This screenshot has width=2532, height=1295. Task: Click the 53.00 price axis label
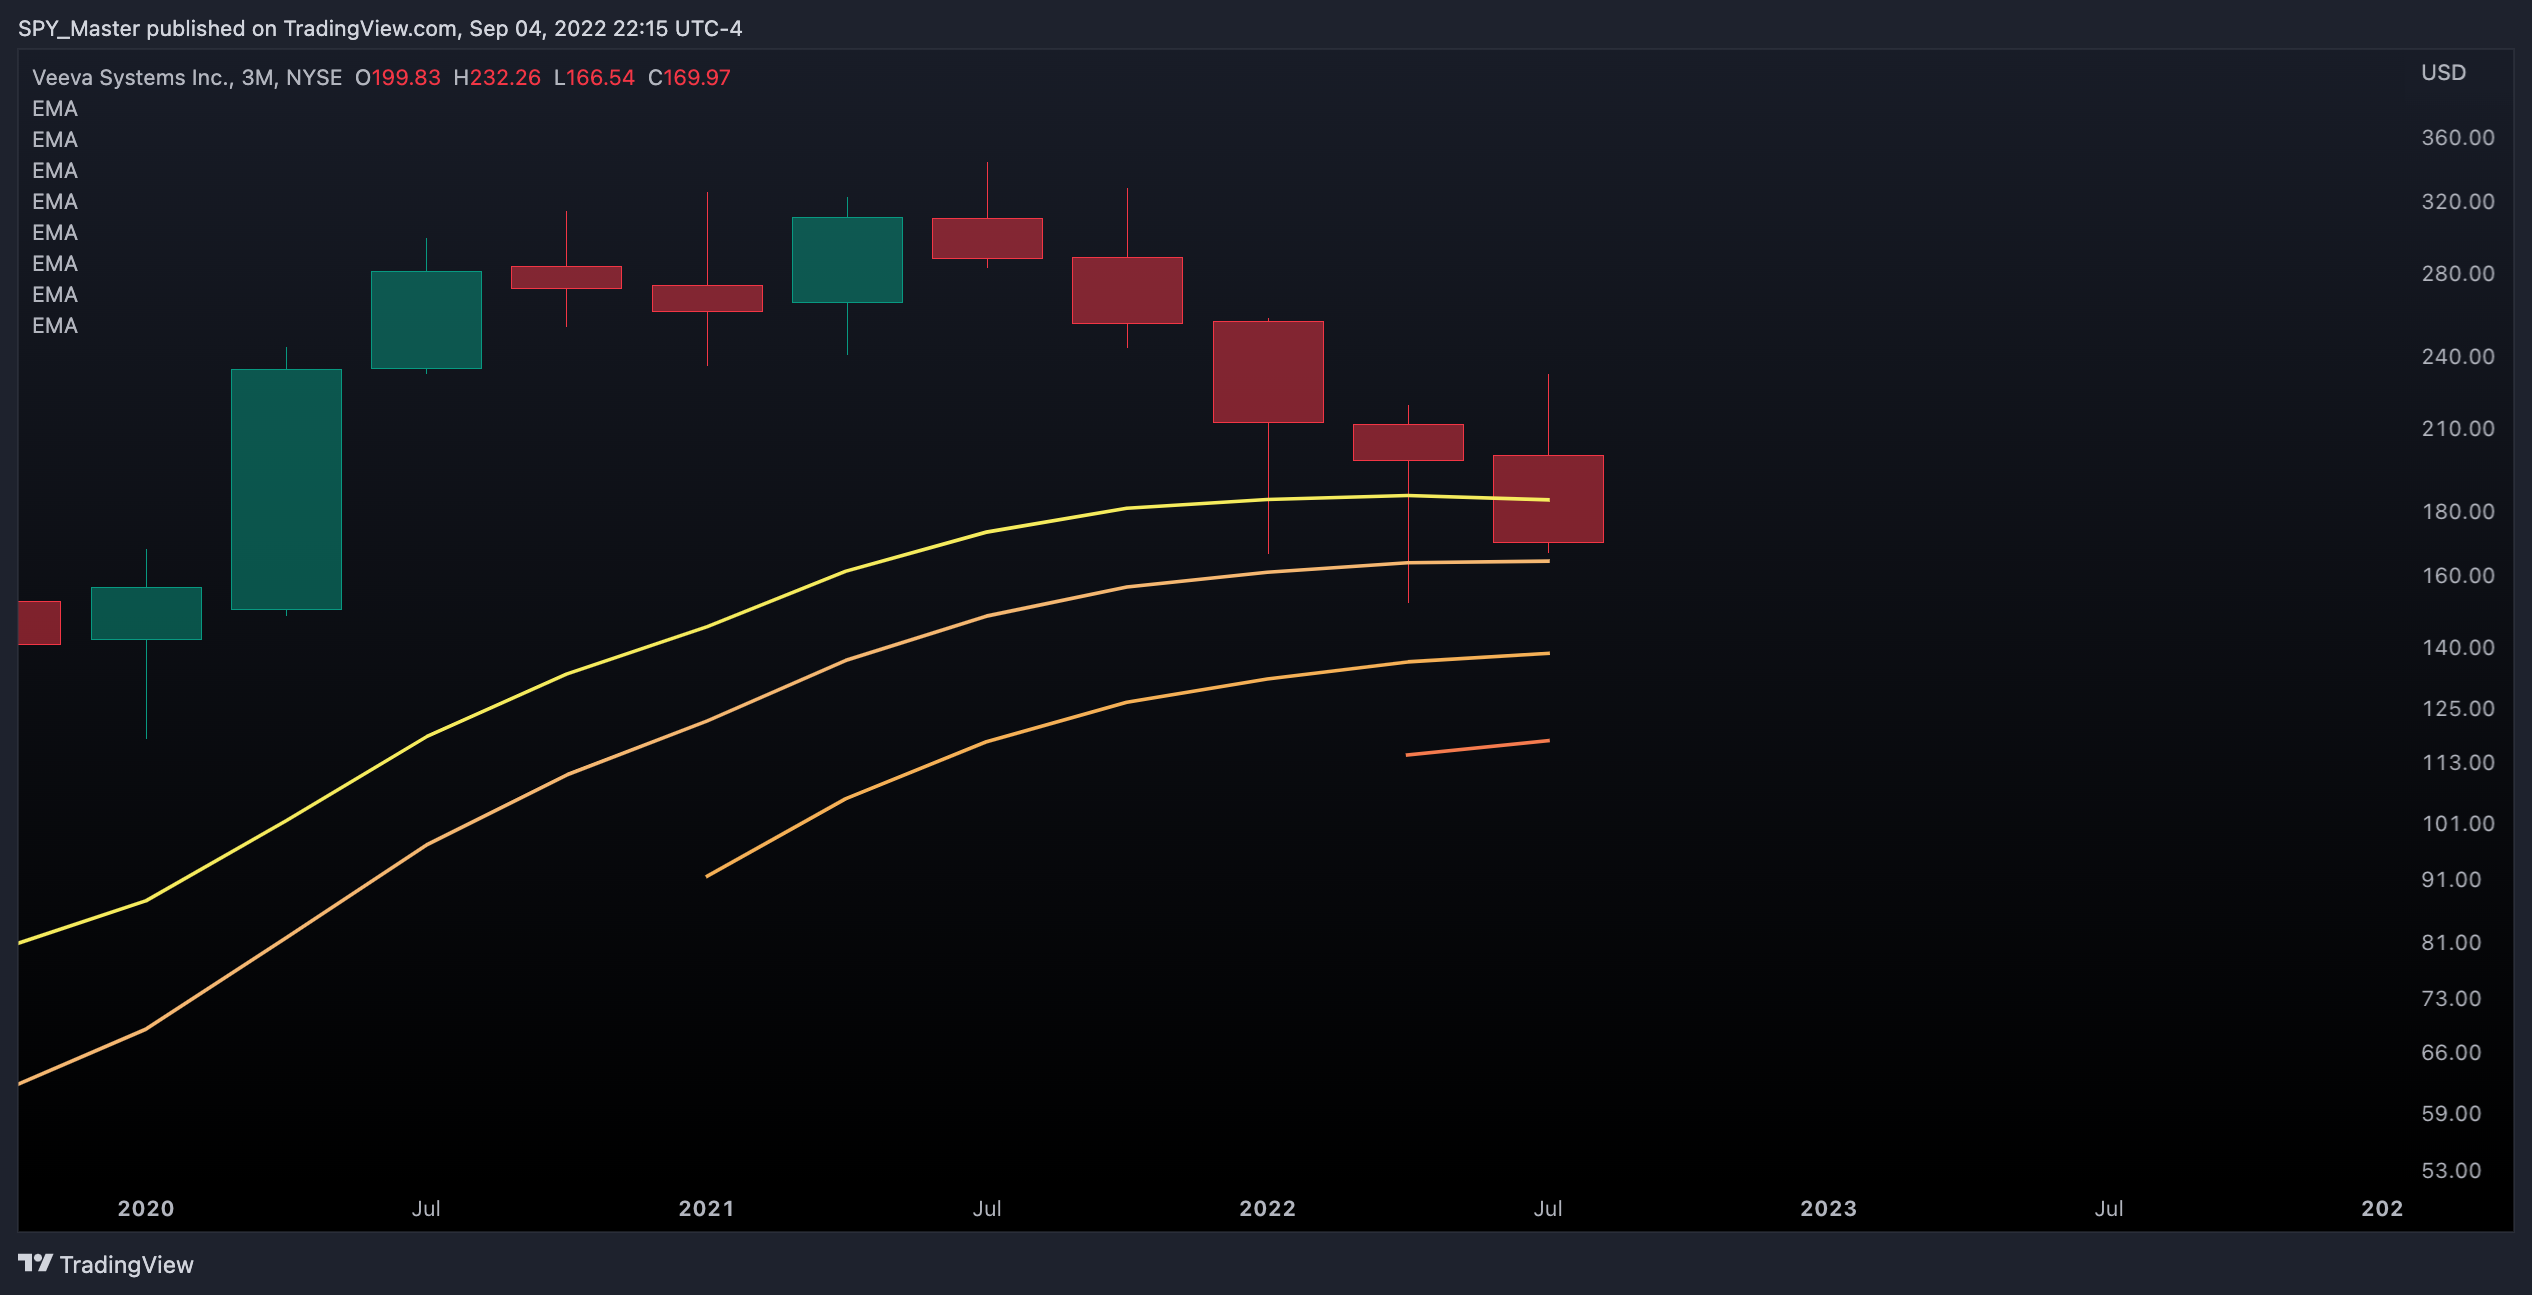click(x=2451, y=1171)
